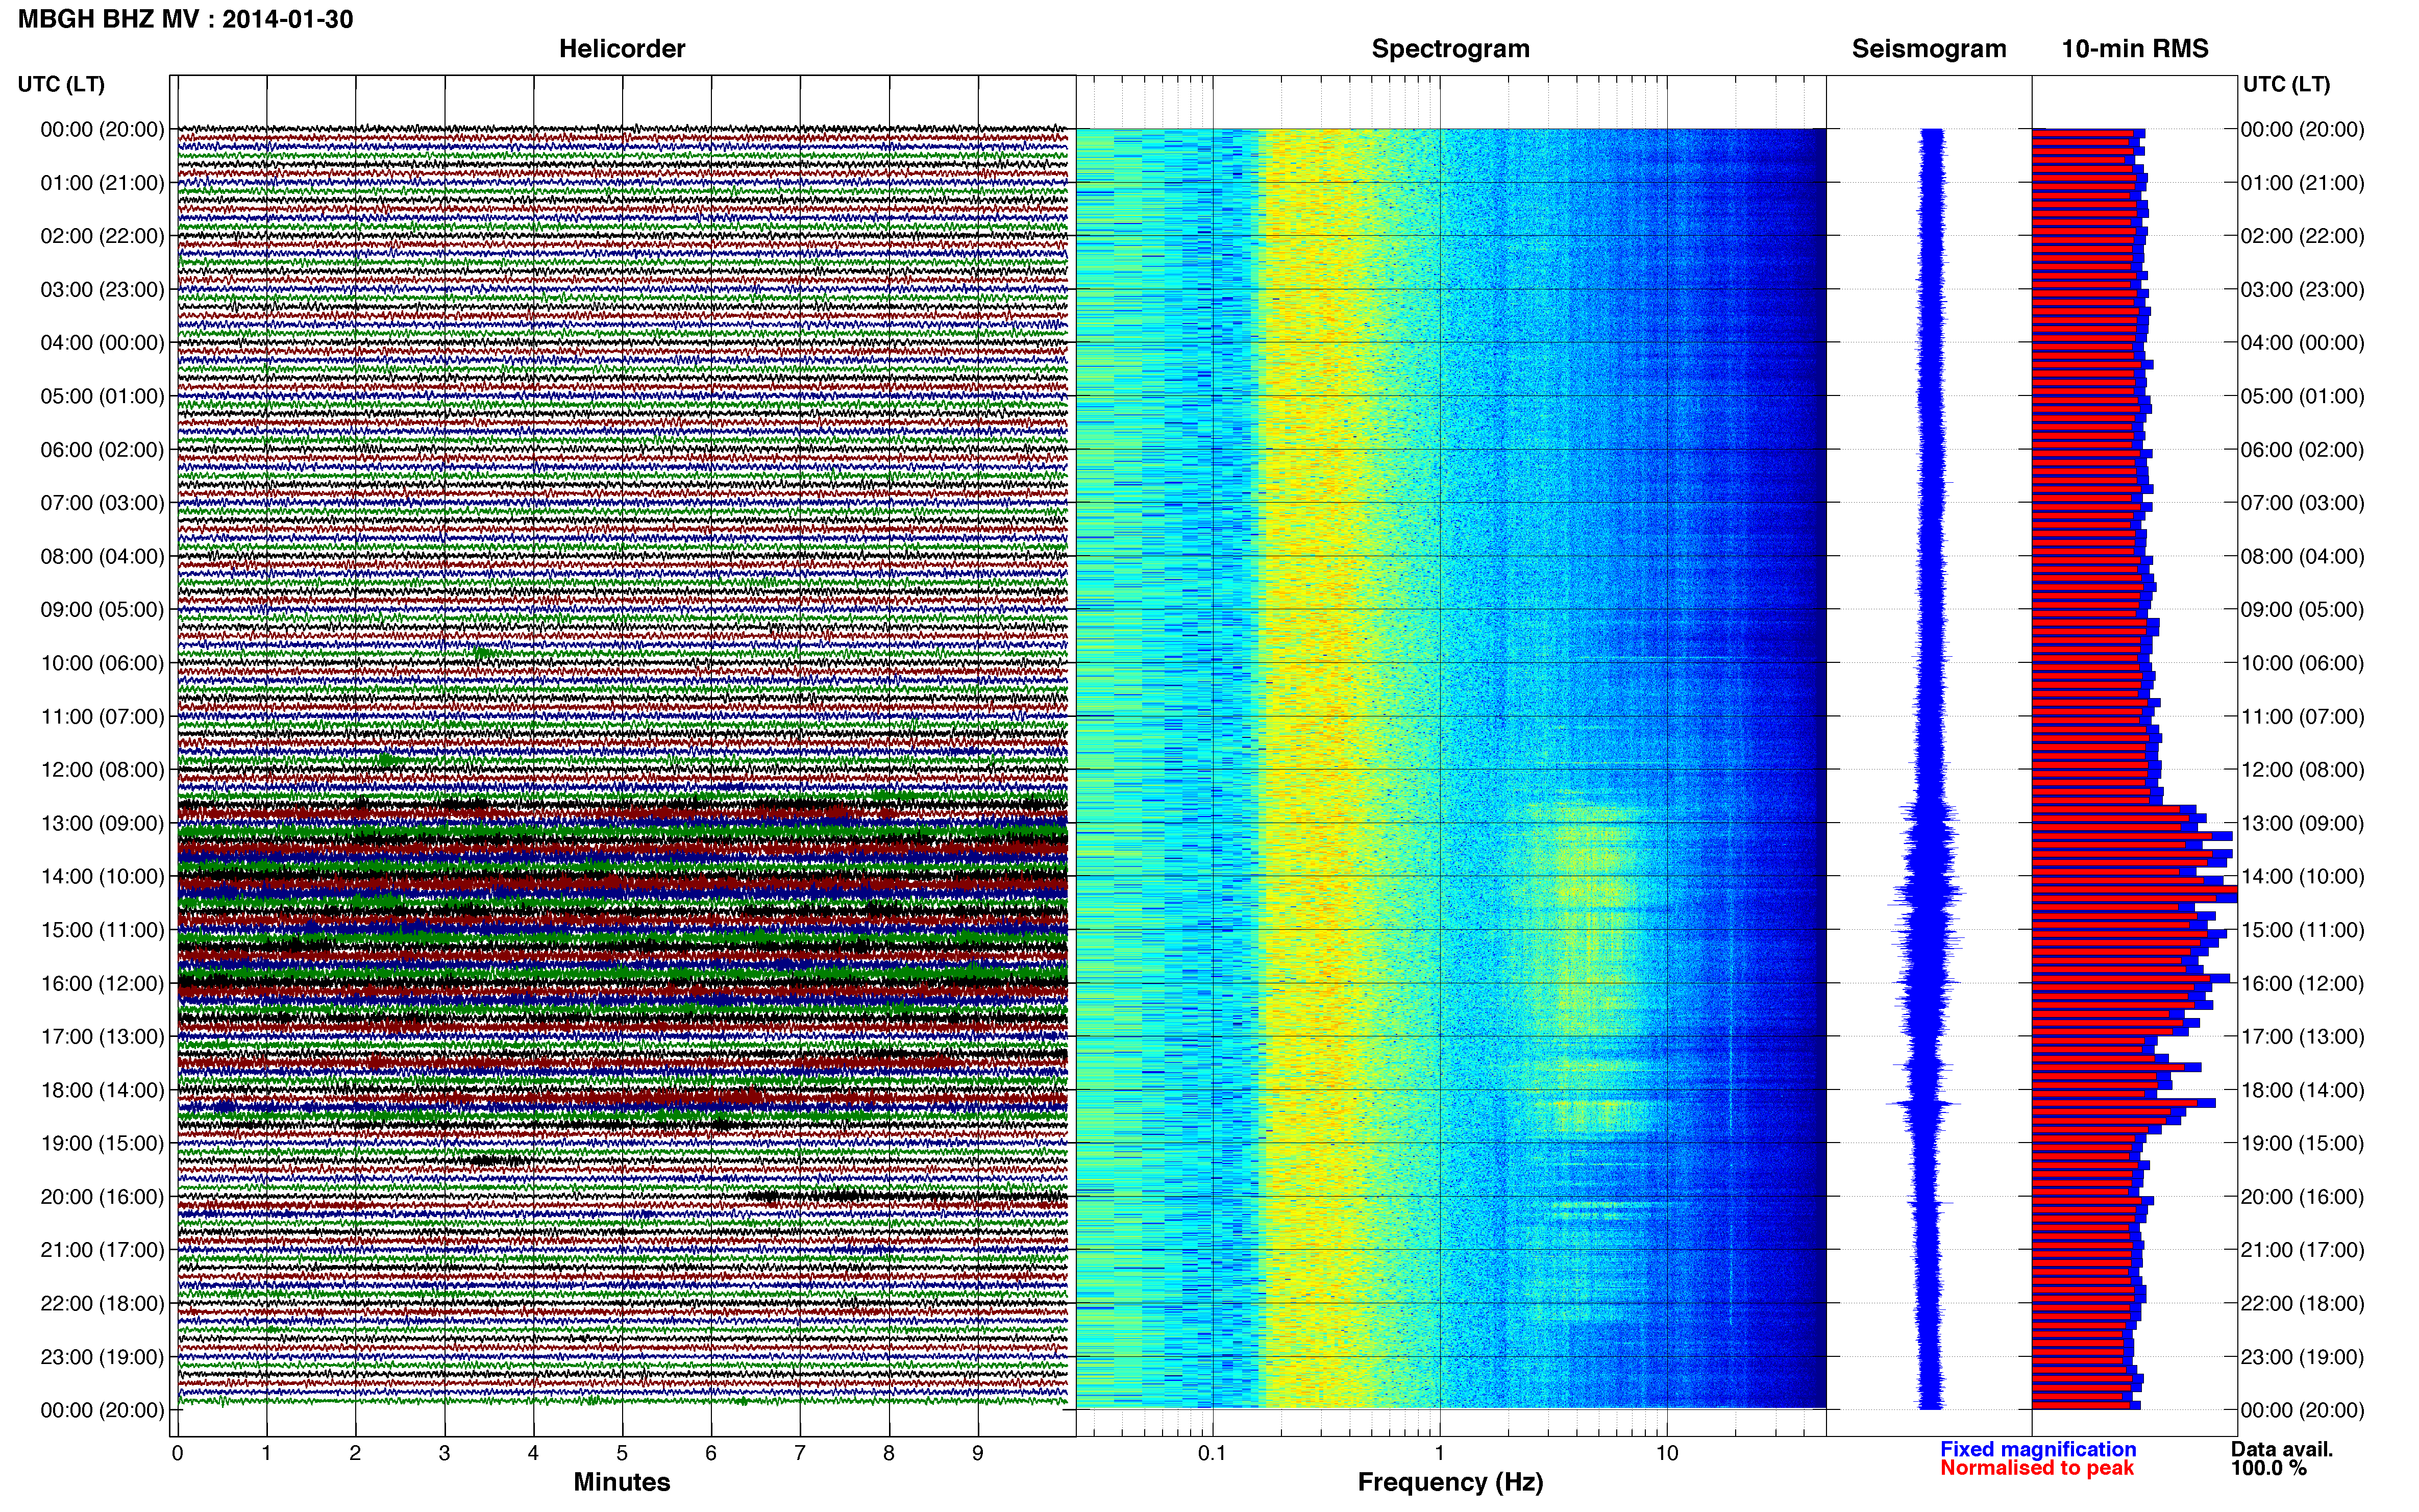Click the '10' frequency axis tick label

point(1666,1454)
